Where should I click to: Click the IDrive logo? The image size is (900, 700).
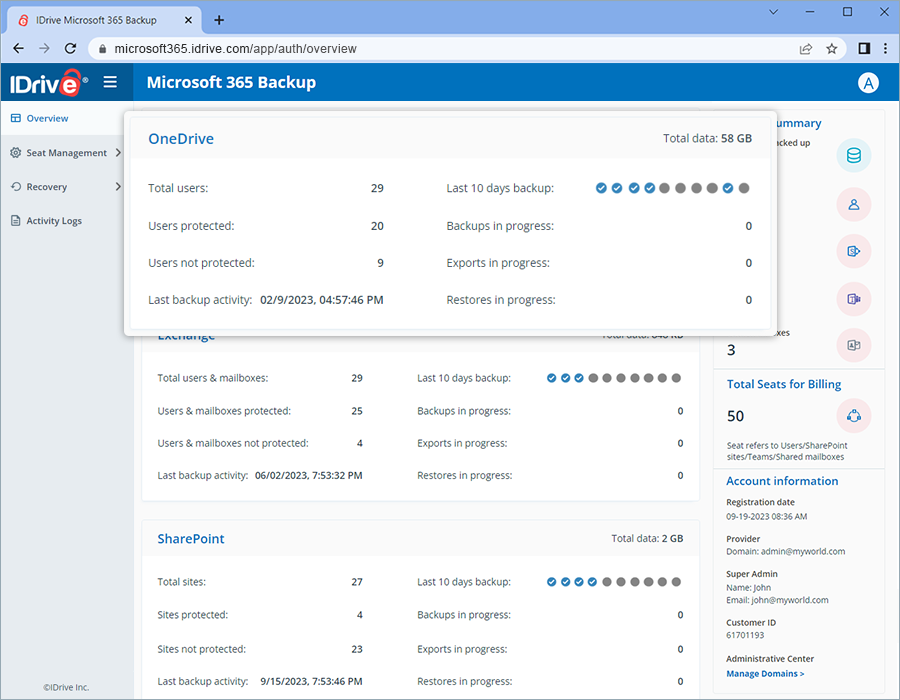point(49,83)
